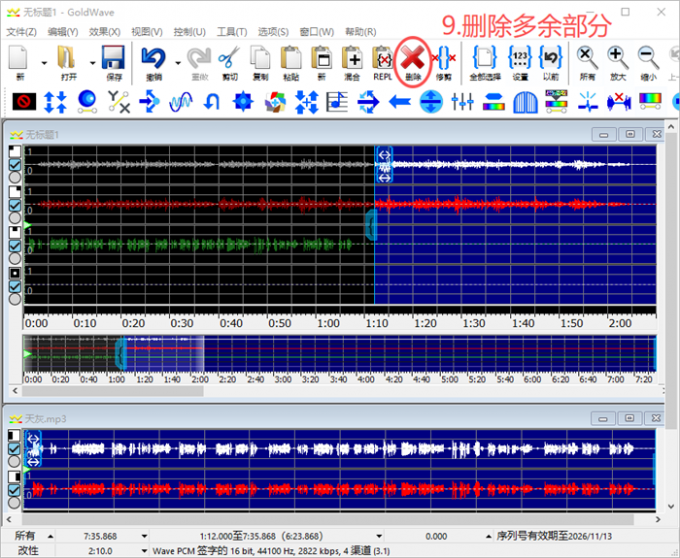The image size is (680, 558).
Task: Click the musical note pitch effect icon
Action: tap(337, 102)
